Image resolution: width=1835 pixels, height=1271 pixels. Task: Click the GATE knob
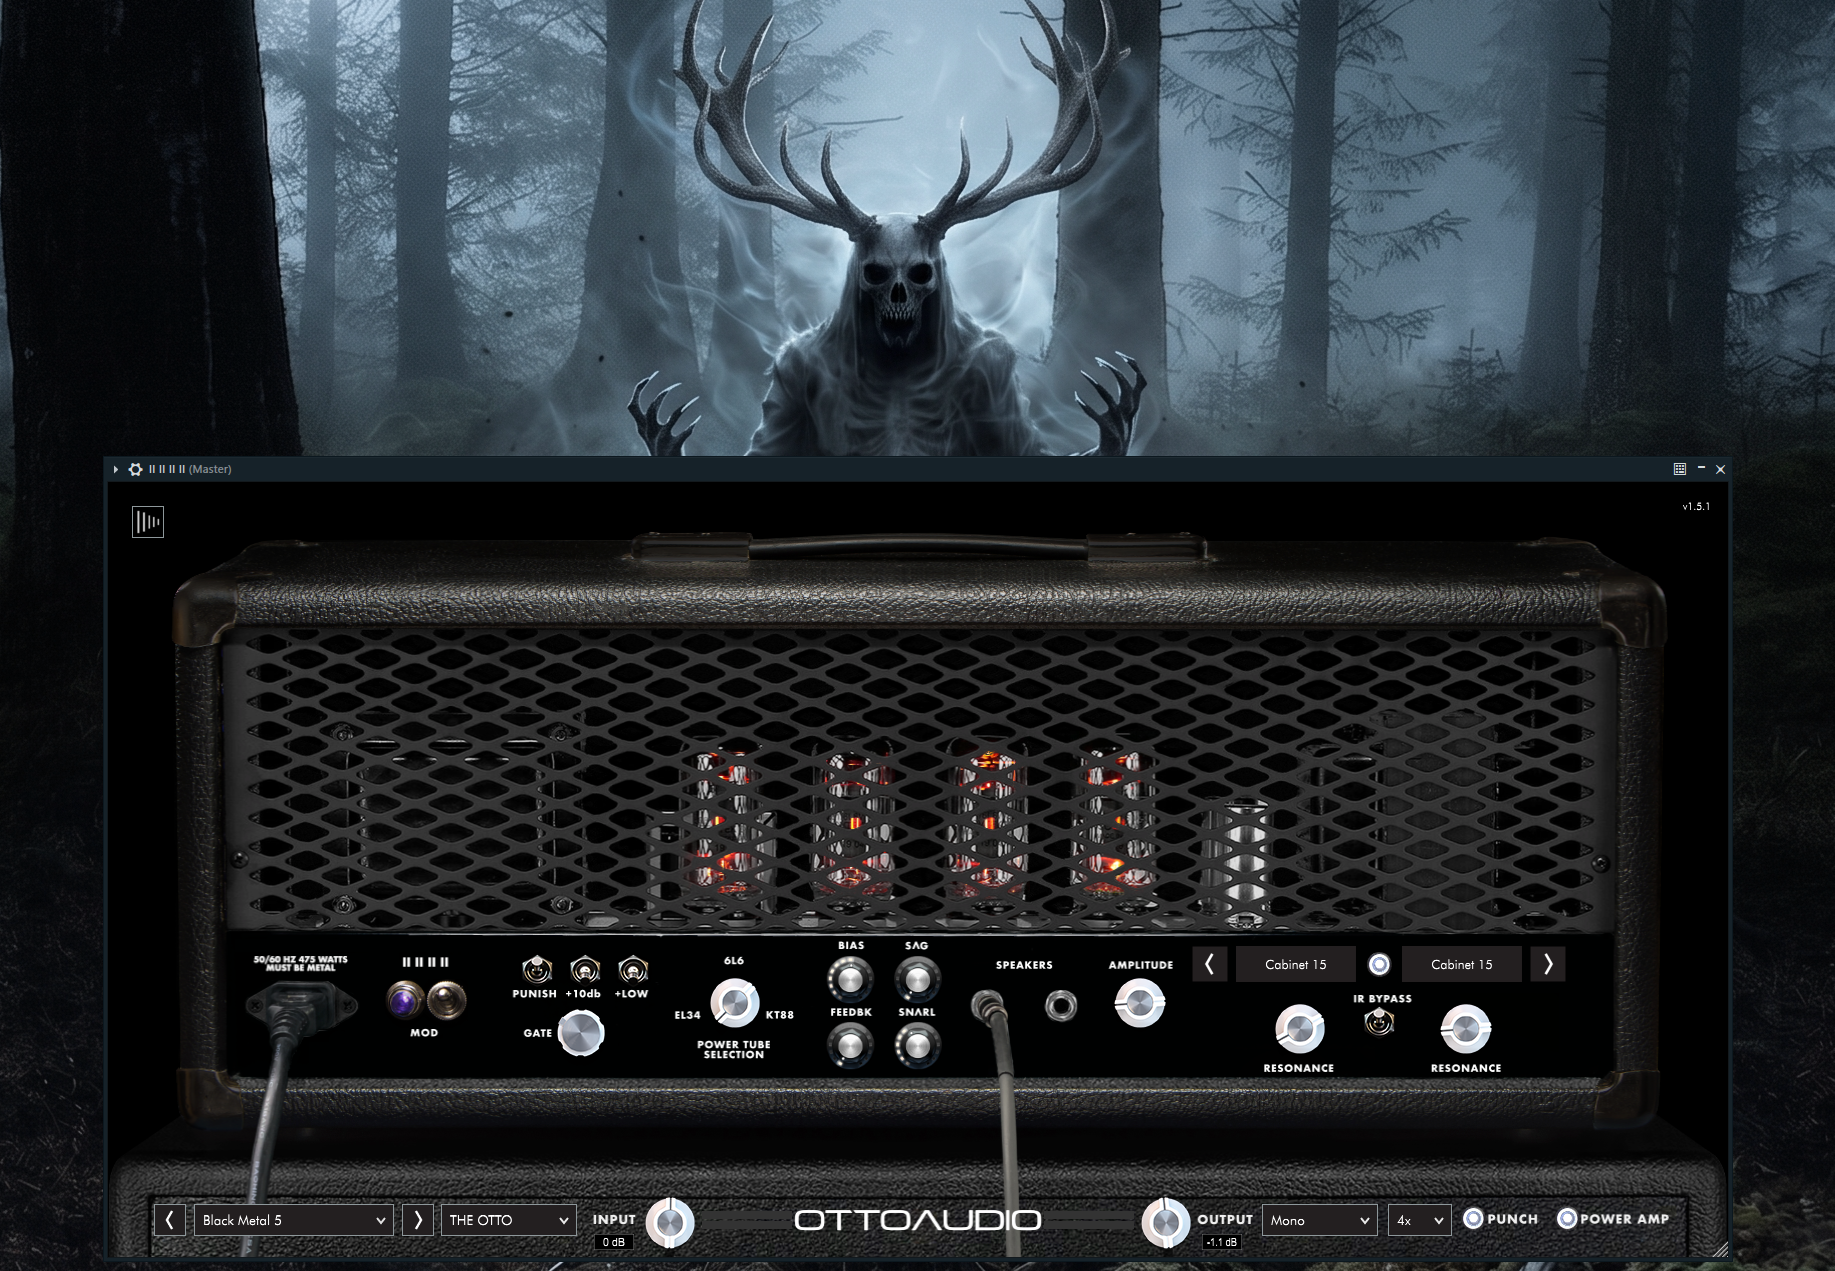(581, 1033)
